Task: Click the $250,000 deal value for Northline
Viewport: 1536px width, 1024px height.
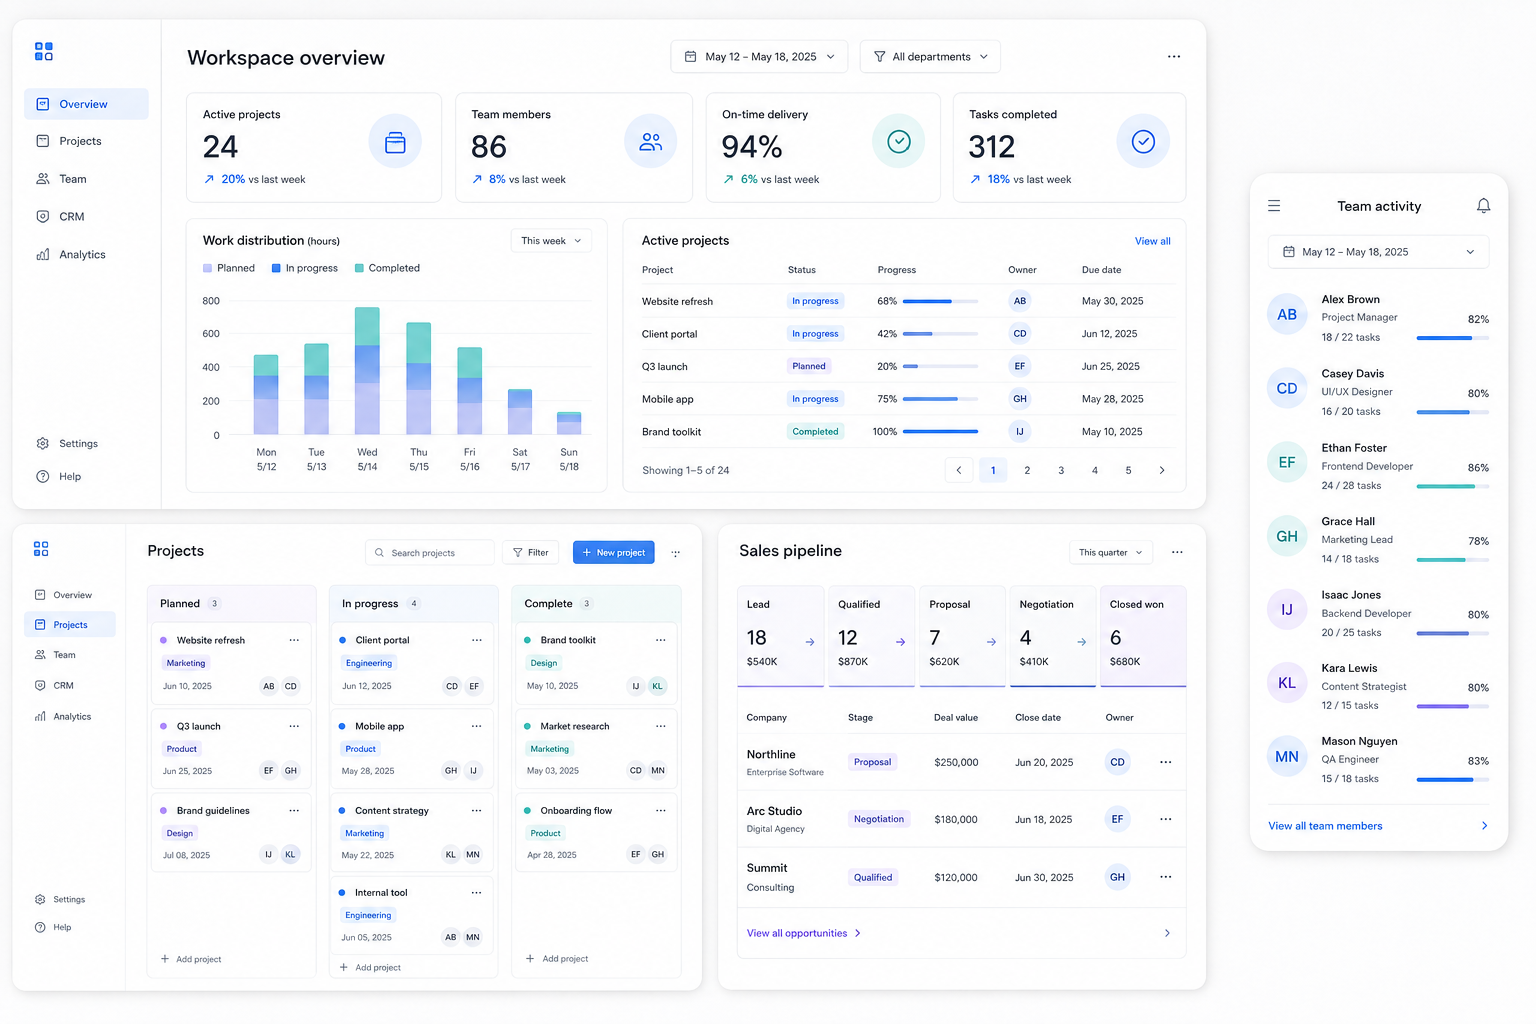Action: (x=956, y=762)
